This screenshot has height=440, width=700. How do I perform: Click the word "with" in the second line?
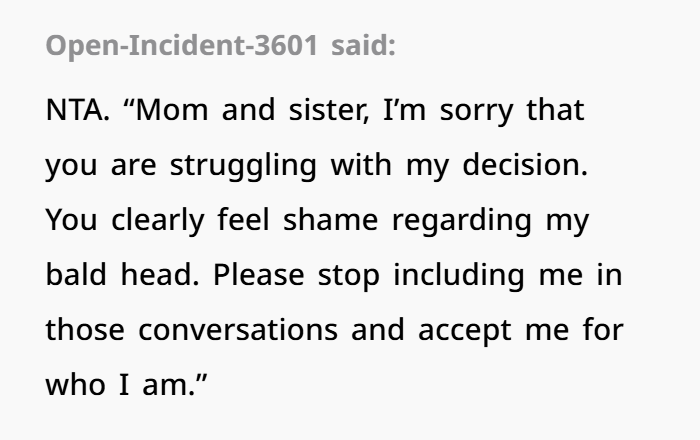[361, 165]
